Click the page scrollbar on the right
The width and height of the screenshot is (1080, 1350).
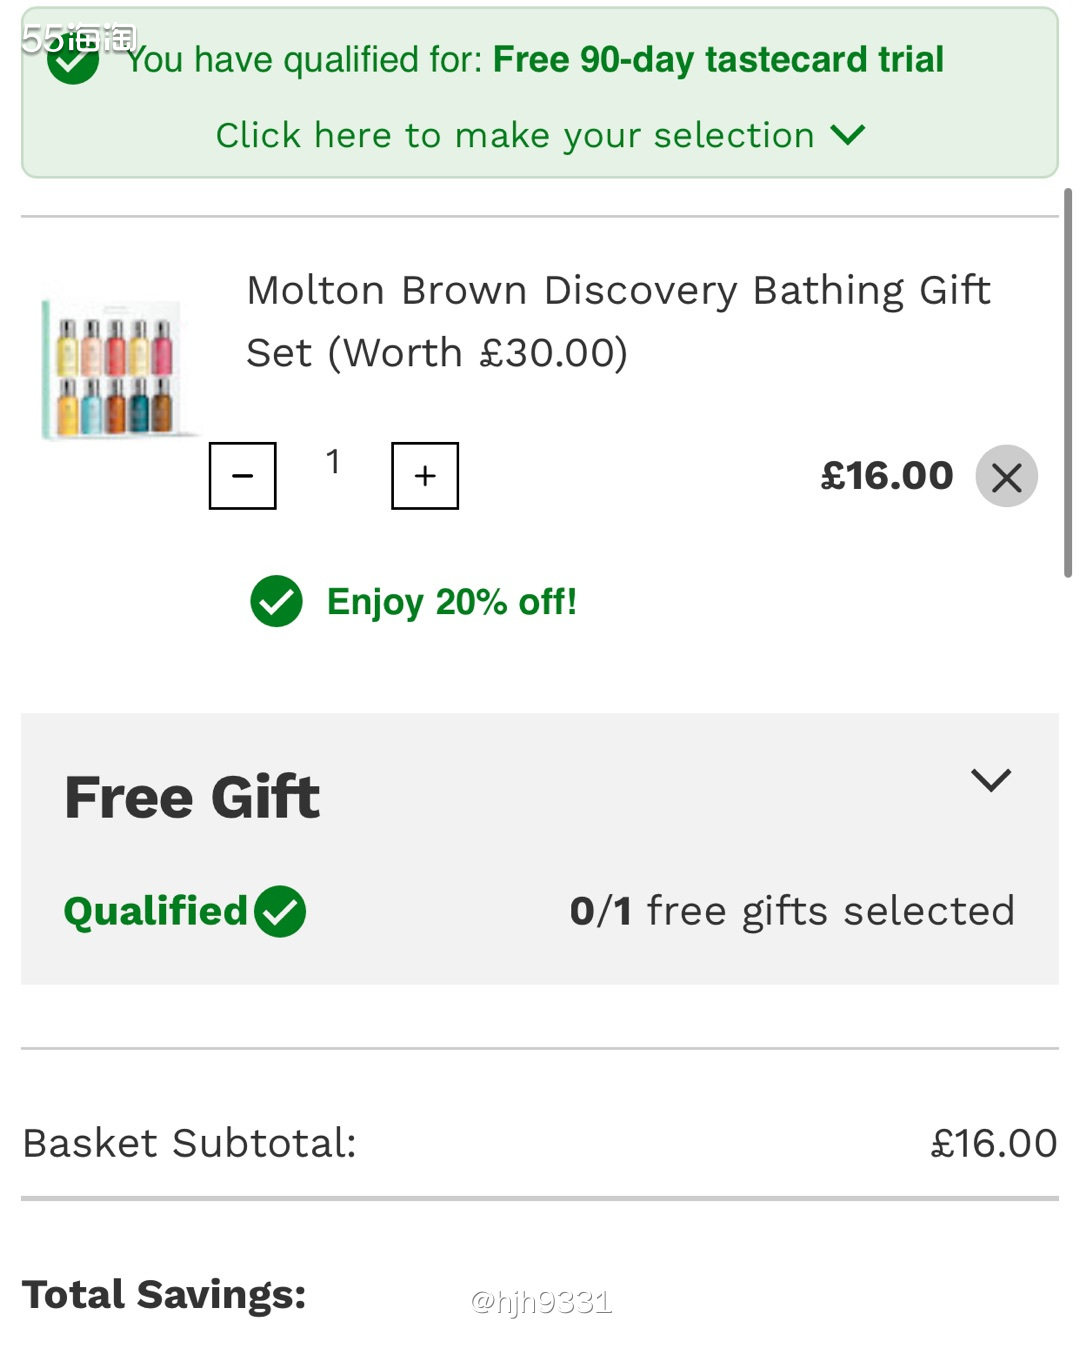point(1068,383)
